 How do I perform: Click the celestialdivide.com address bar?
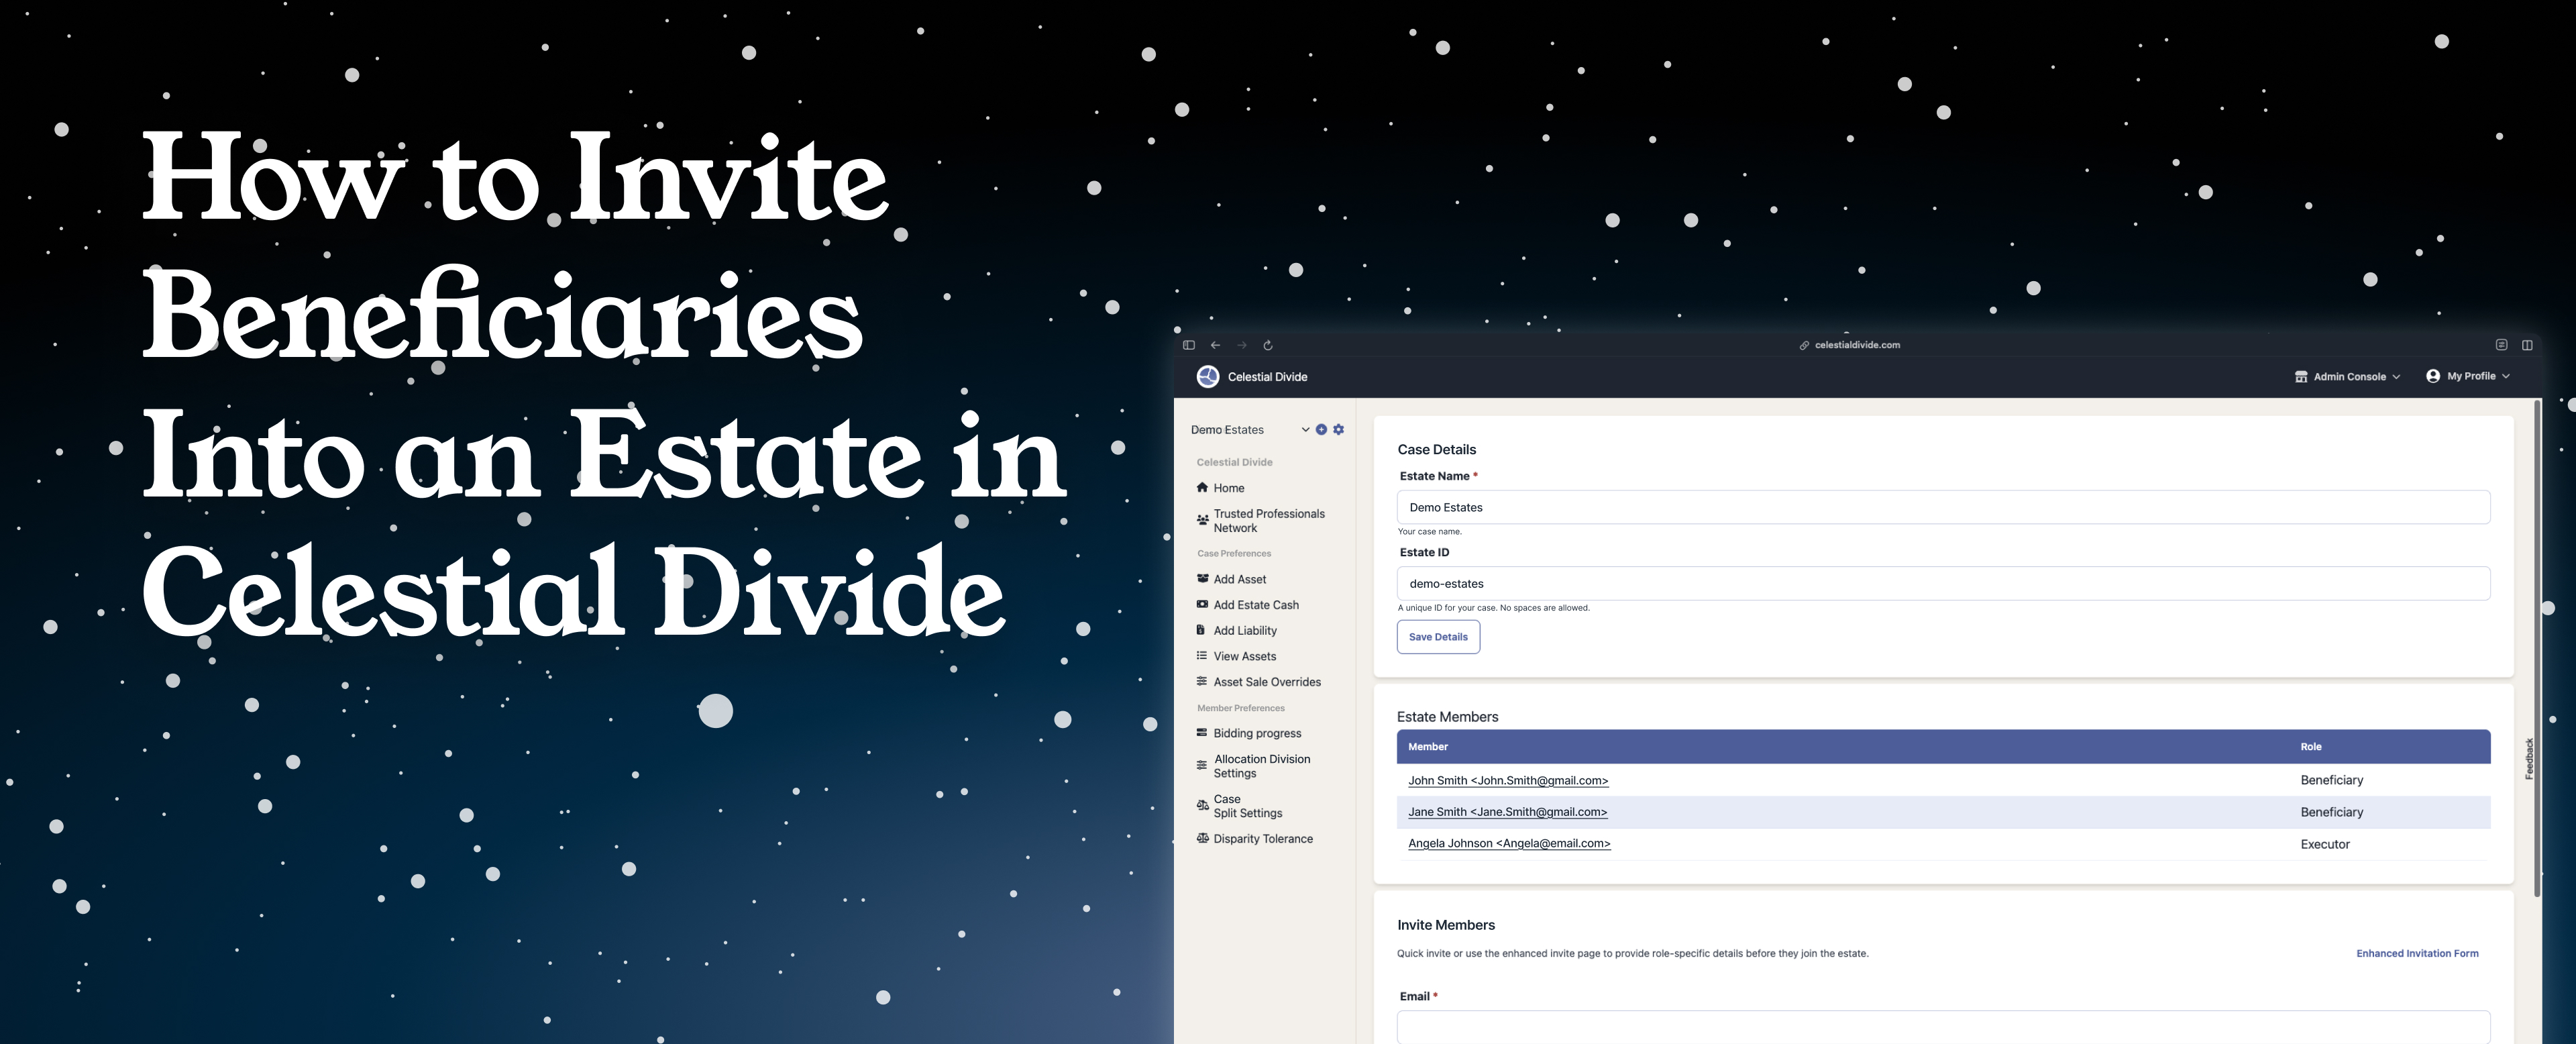(1850, 345)
